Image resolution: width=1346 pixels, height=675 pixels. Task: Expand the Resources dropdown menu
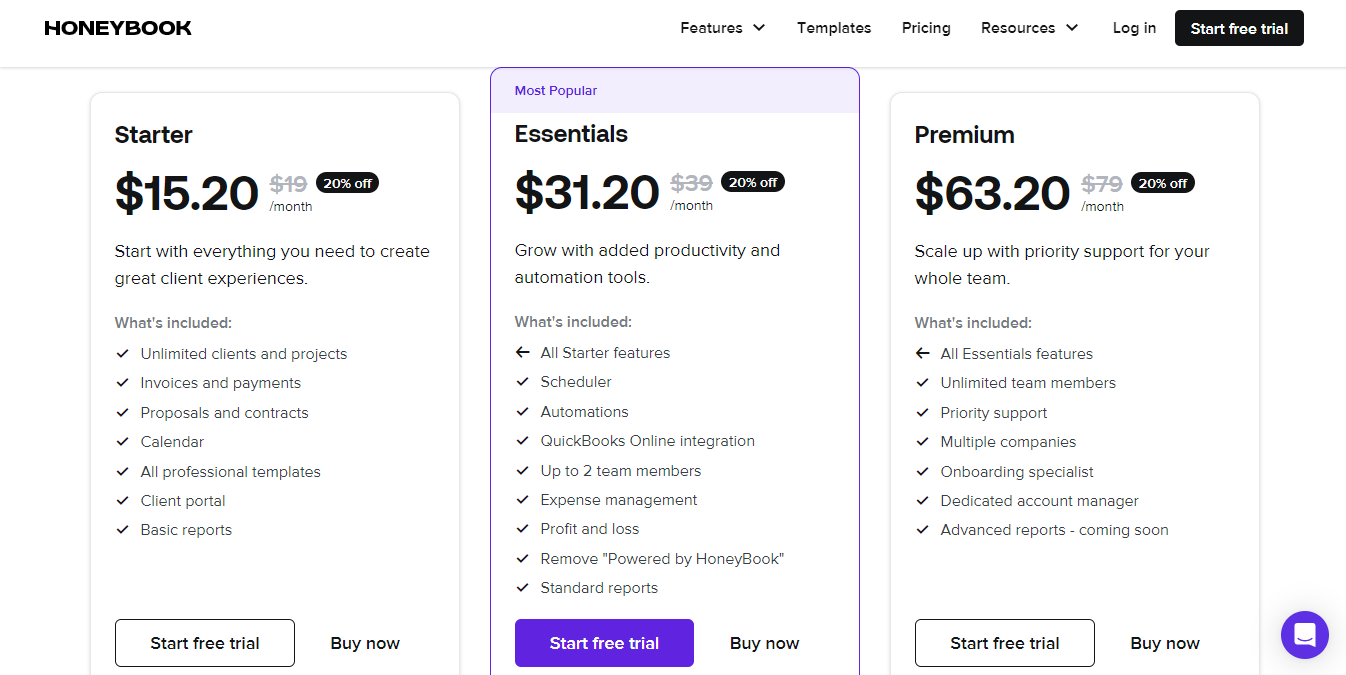point(1029,28)
